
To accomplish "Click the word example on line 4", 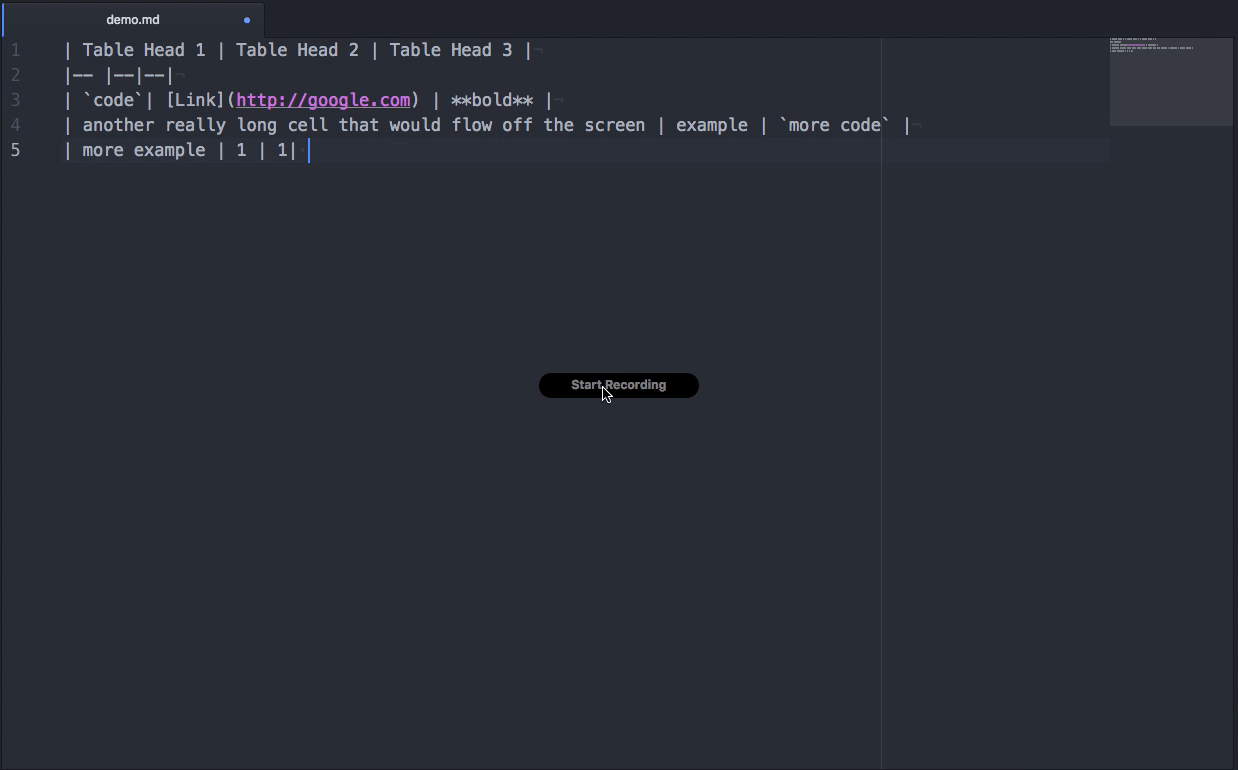I will tap(712, 124).
